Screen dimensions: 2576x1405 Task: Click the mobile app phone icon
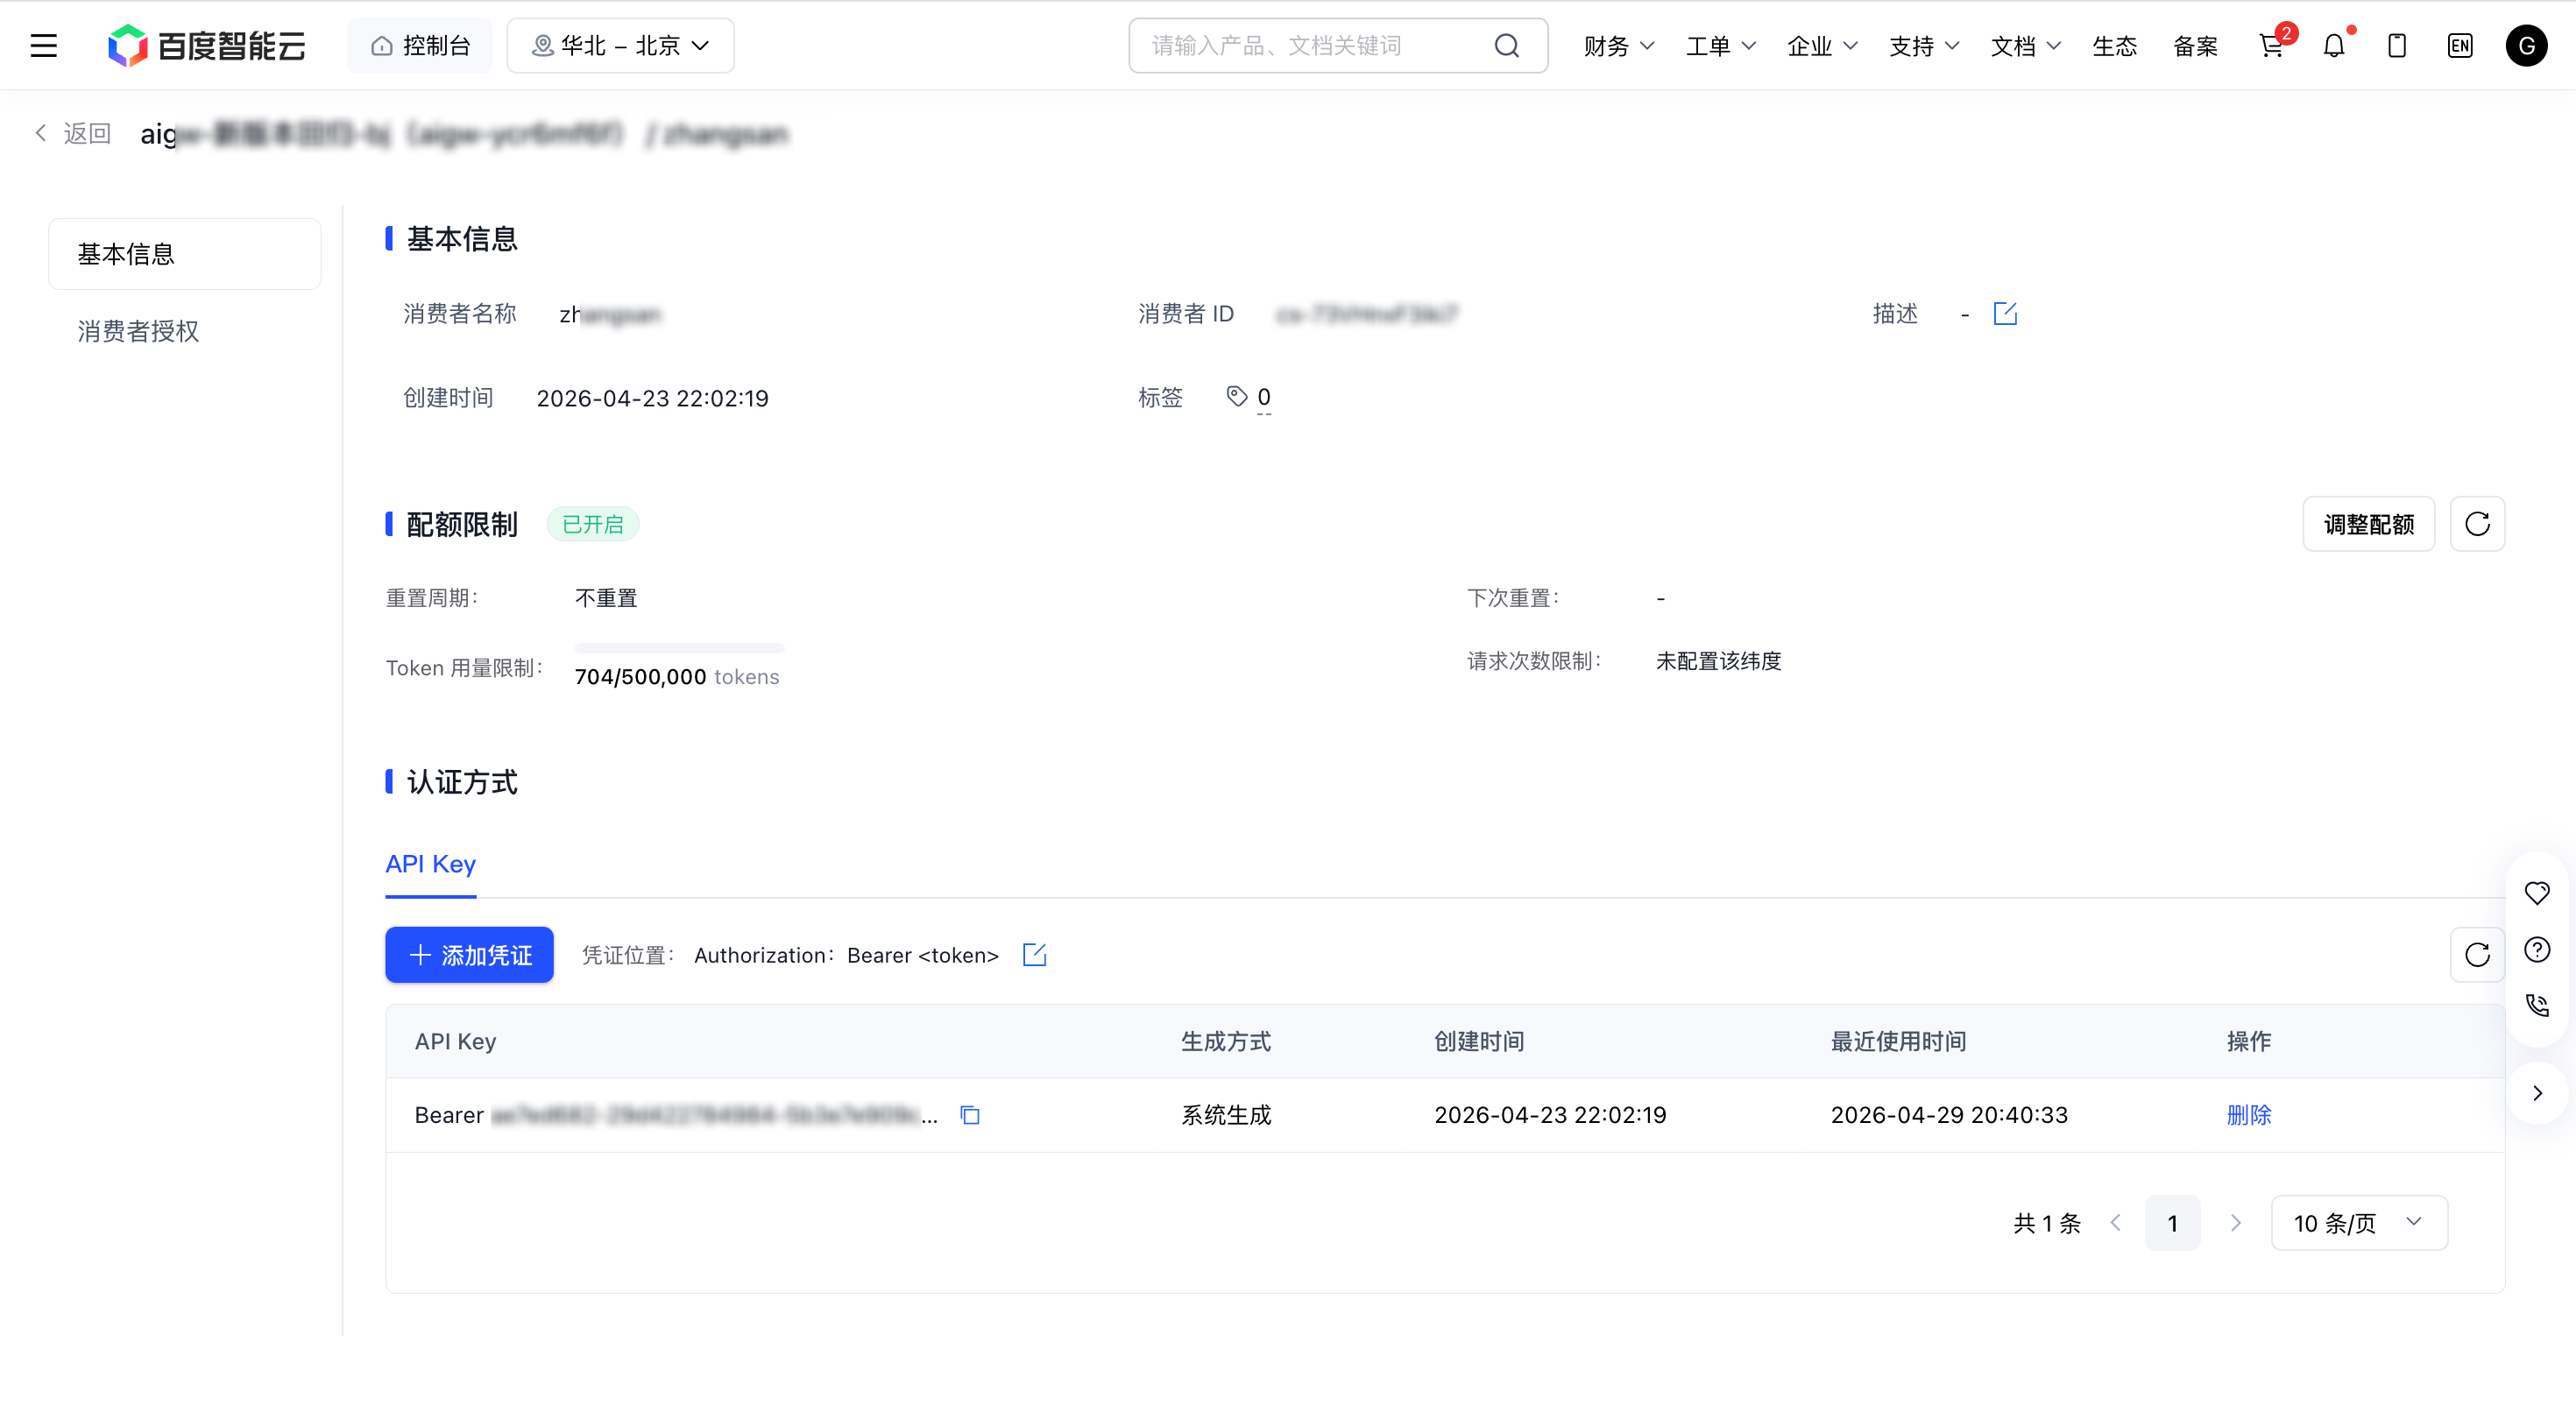[2397, 45]
